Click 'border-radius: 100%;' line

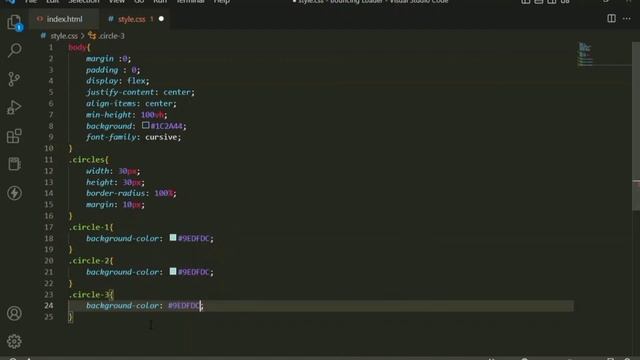pyautogui.click(x=131, y=193)
